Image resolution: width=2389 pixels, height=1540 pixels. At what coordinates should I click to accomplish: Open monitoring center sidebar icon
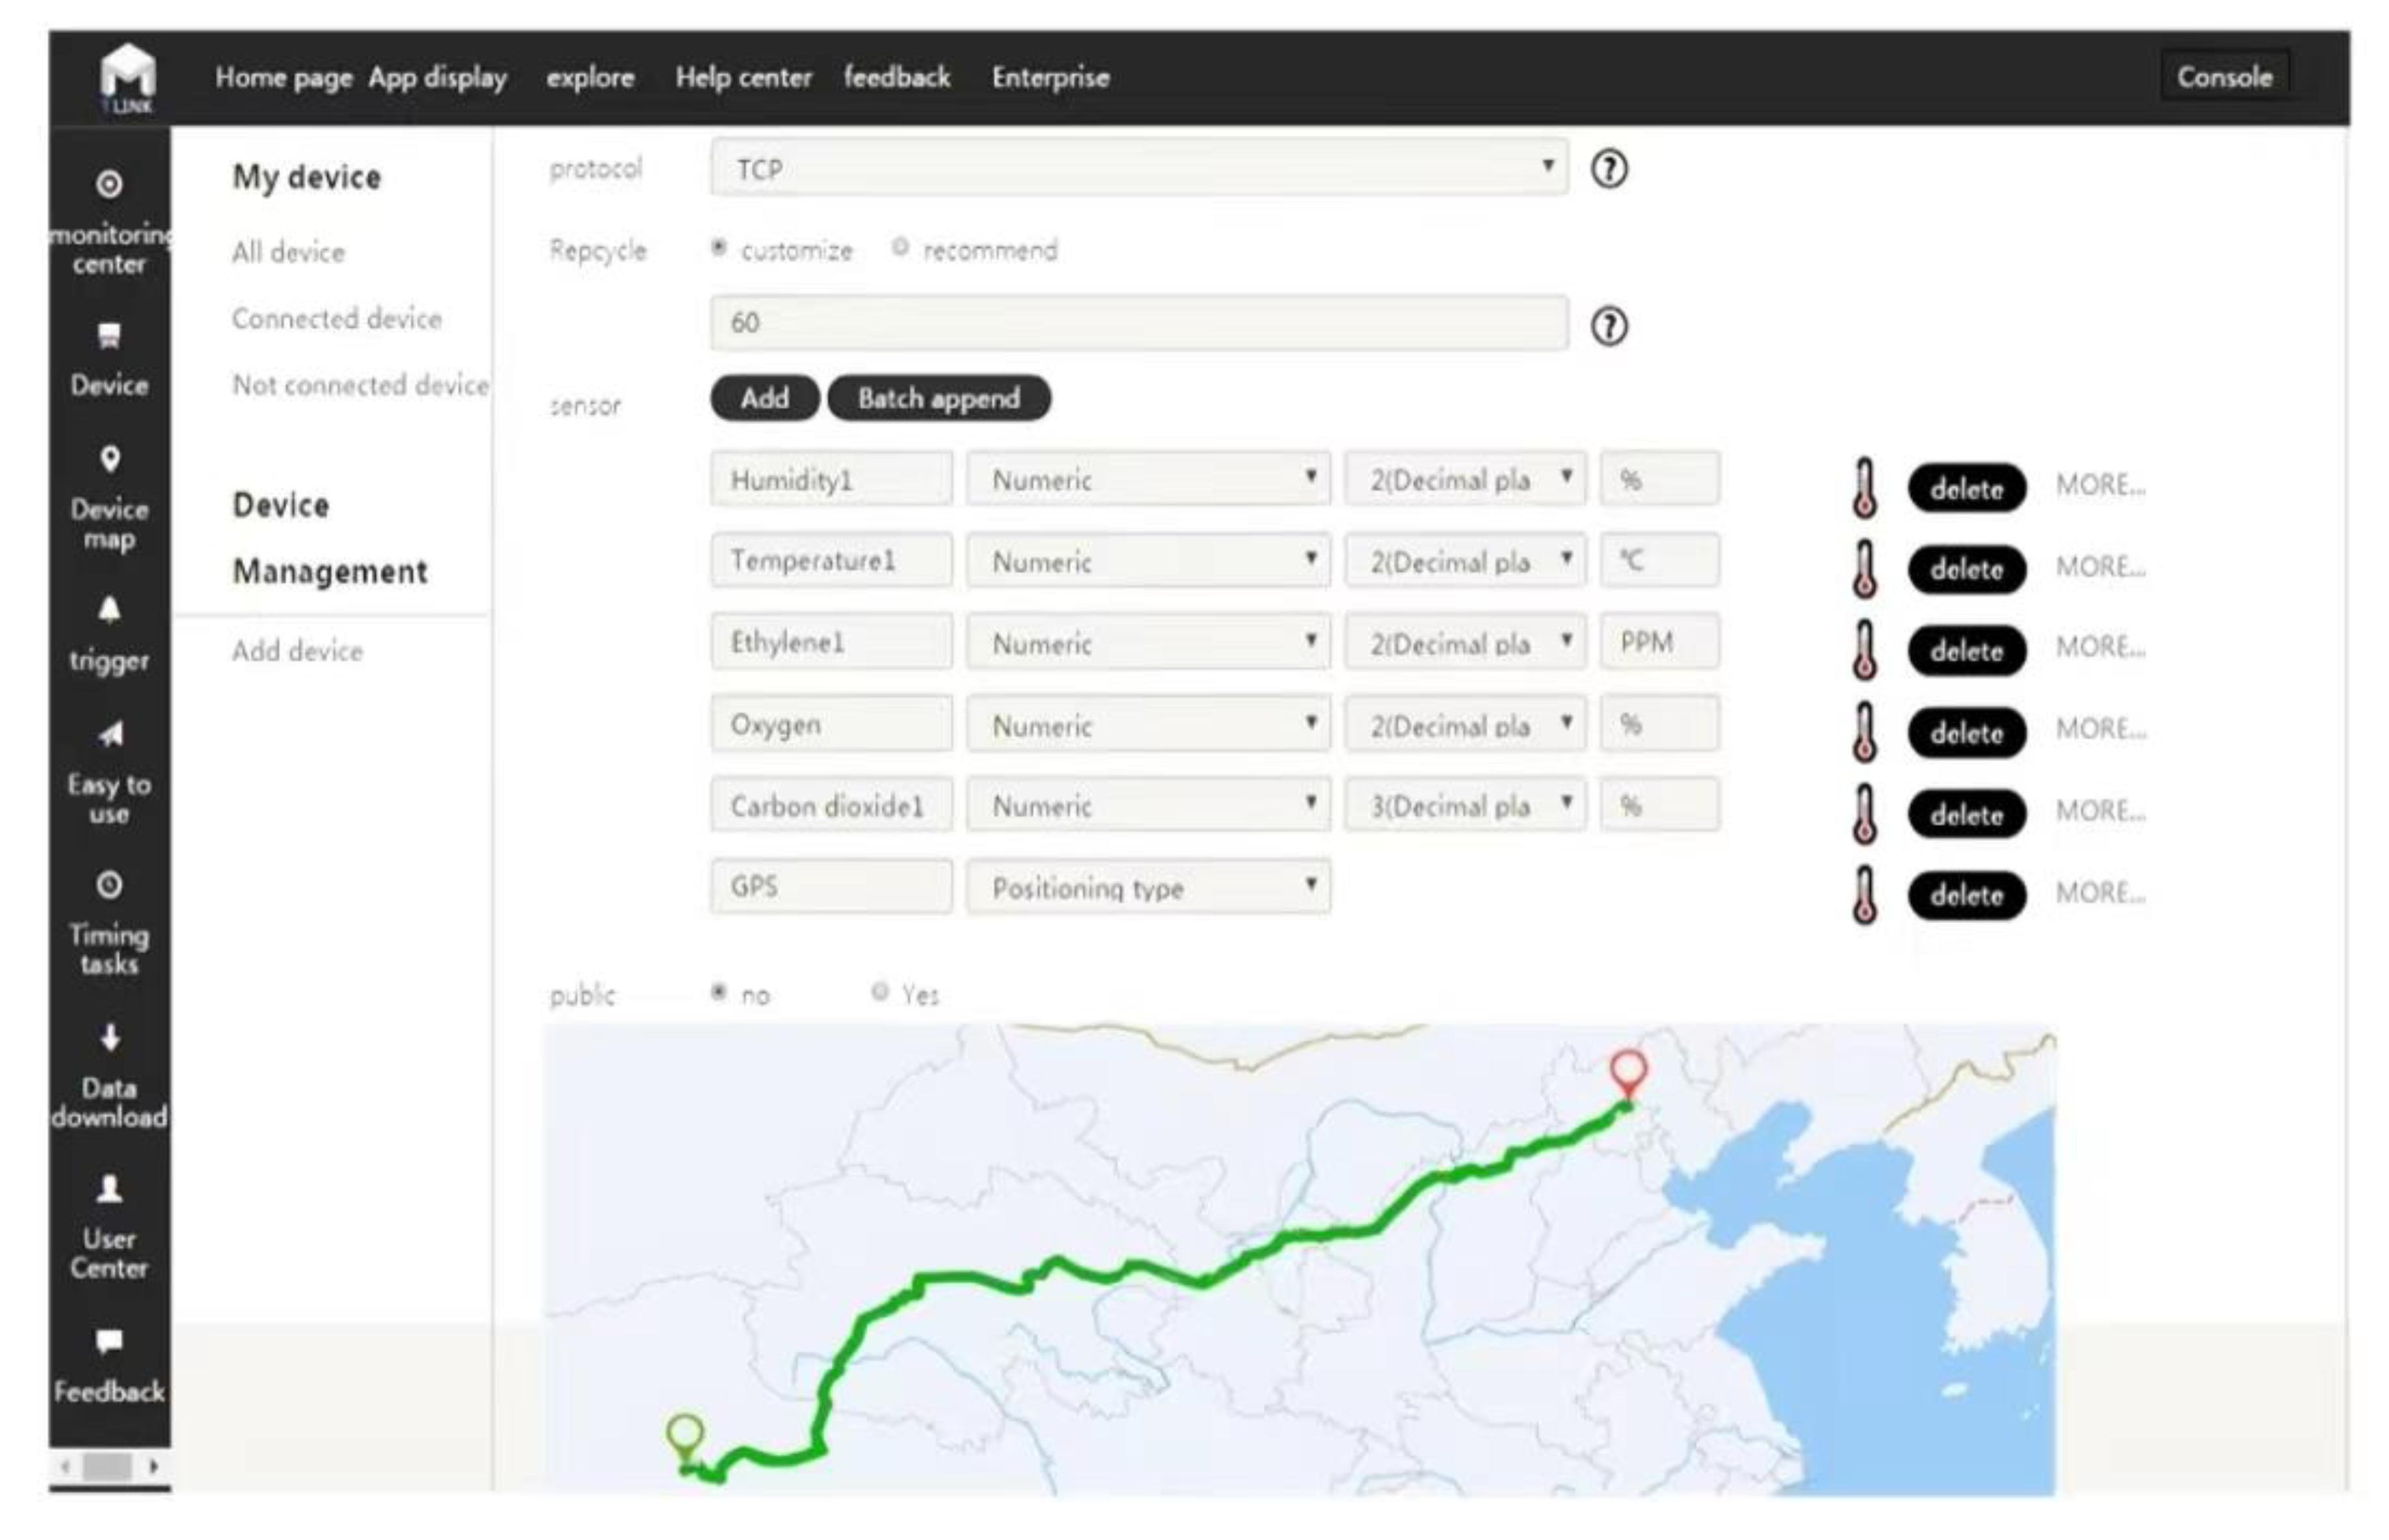coord(109,185)
